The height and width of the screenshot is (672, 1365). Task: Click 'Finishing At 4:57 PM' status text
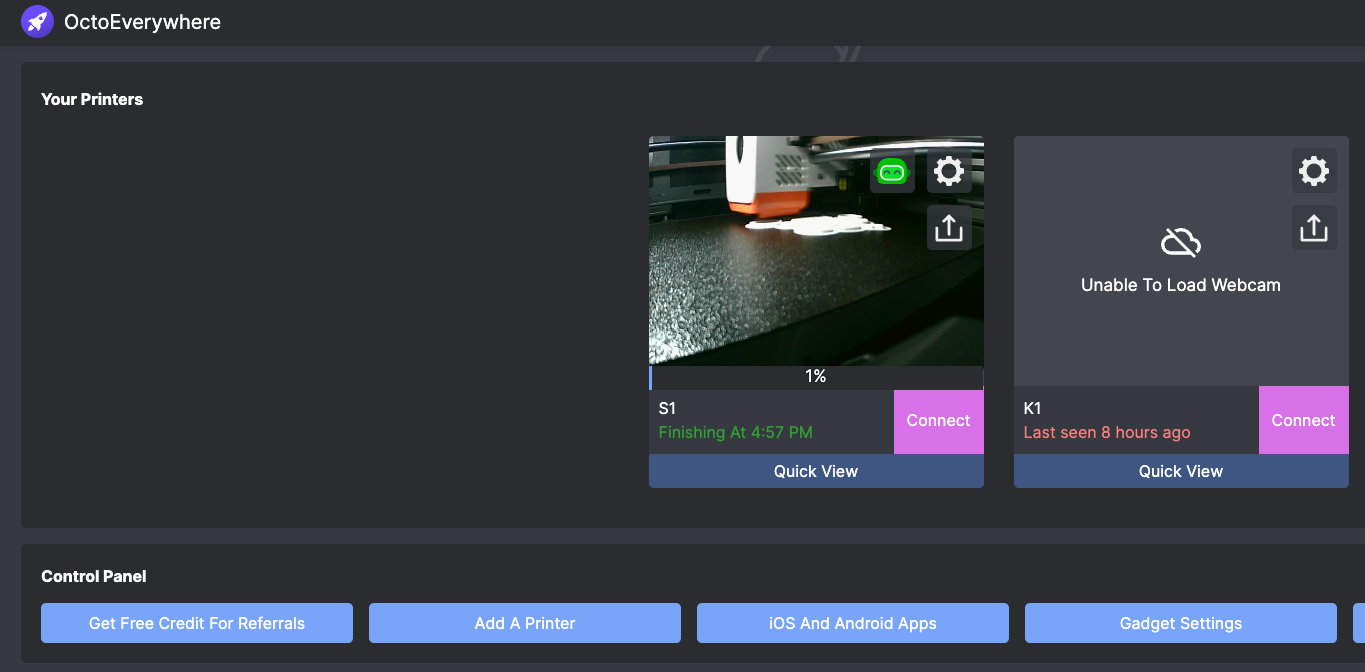(735, 433)
